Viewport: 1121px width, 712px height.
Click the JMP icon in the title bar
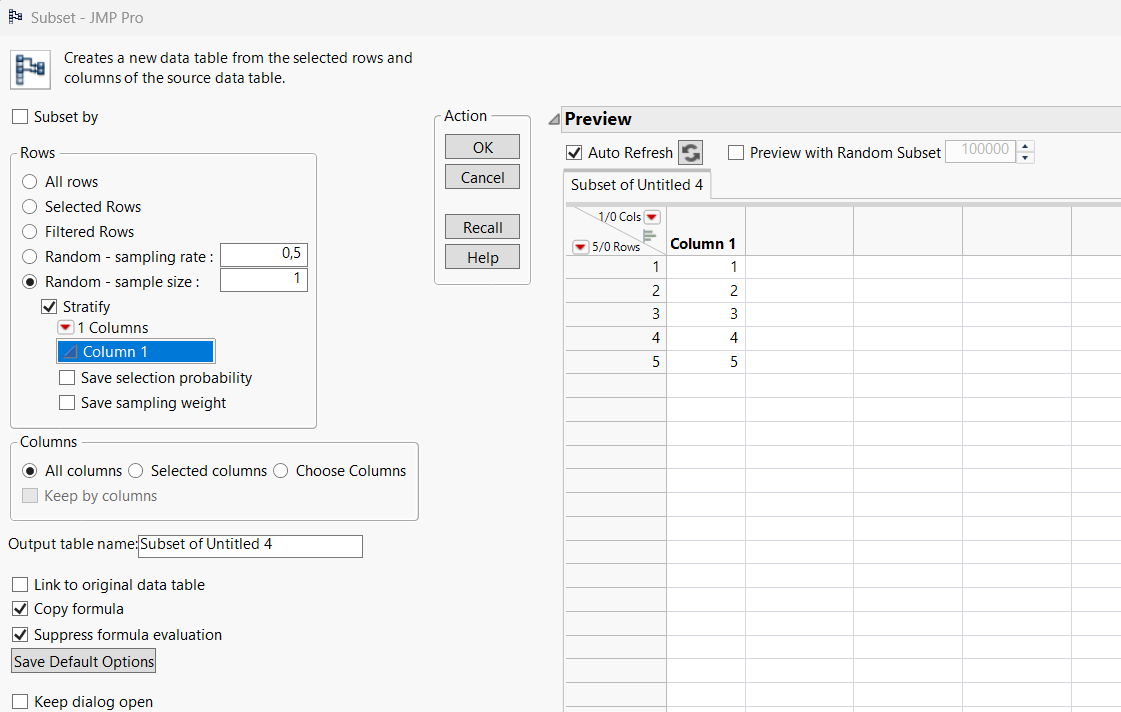pos(16,17)
